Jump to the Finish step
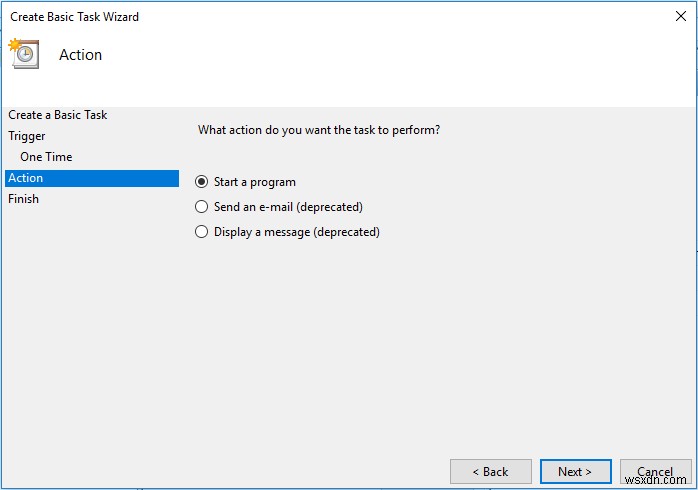Screen dimensions: 698x490 [x=24, y=199]
